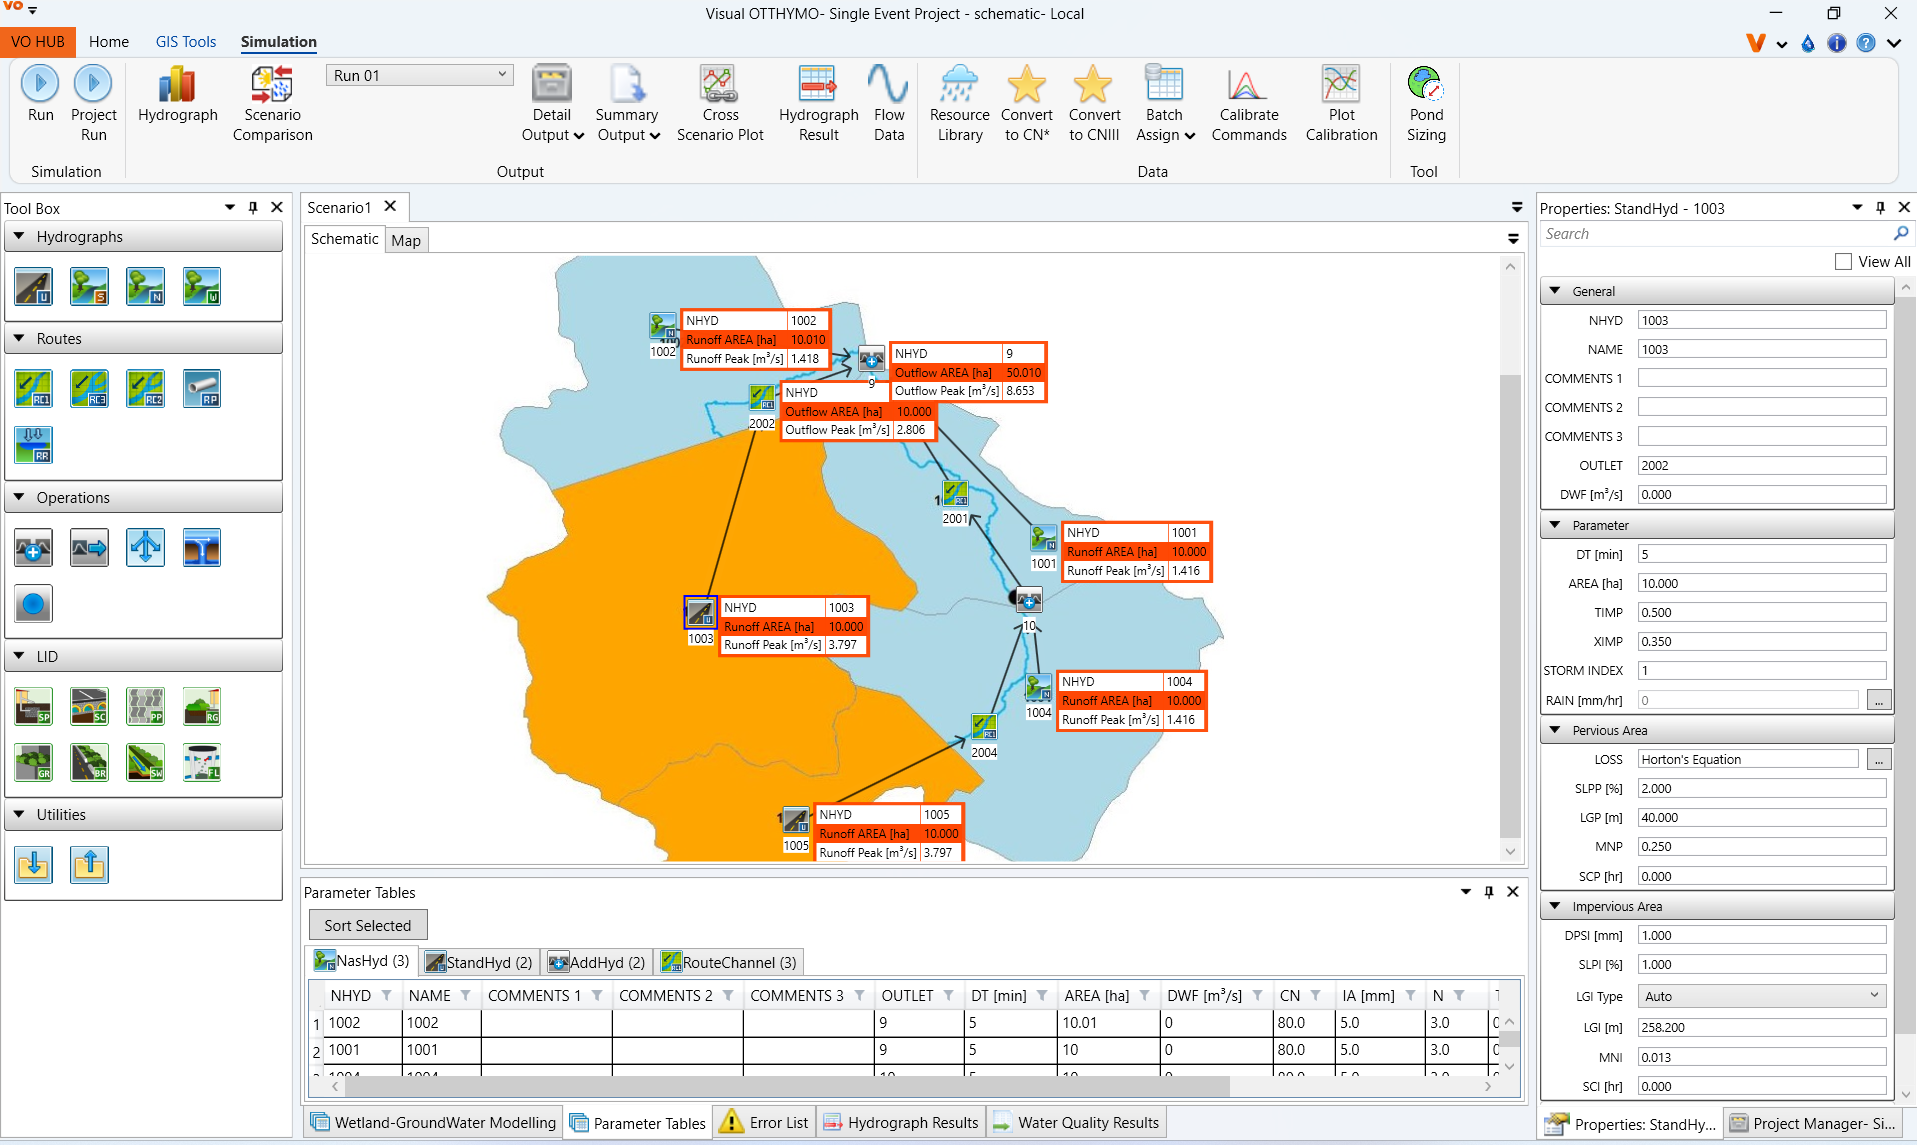
Task: Pick the RC1 route channel tool
Action: pos(33,389)
